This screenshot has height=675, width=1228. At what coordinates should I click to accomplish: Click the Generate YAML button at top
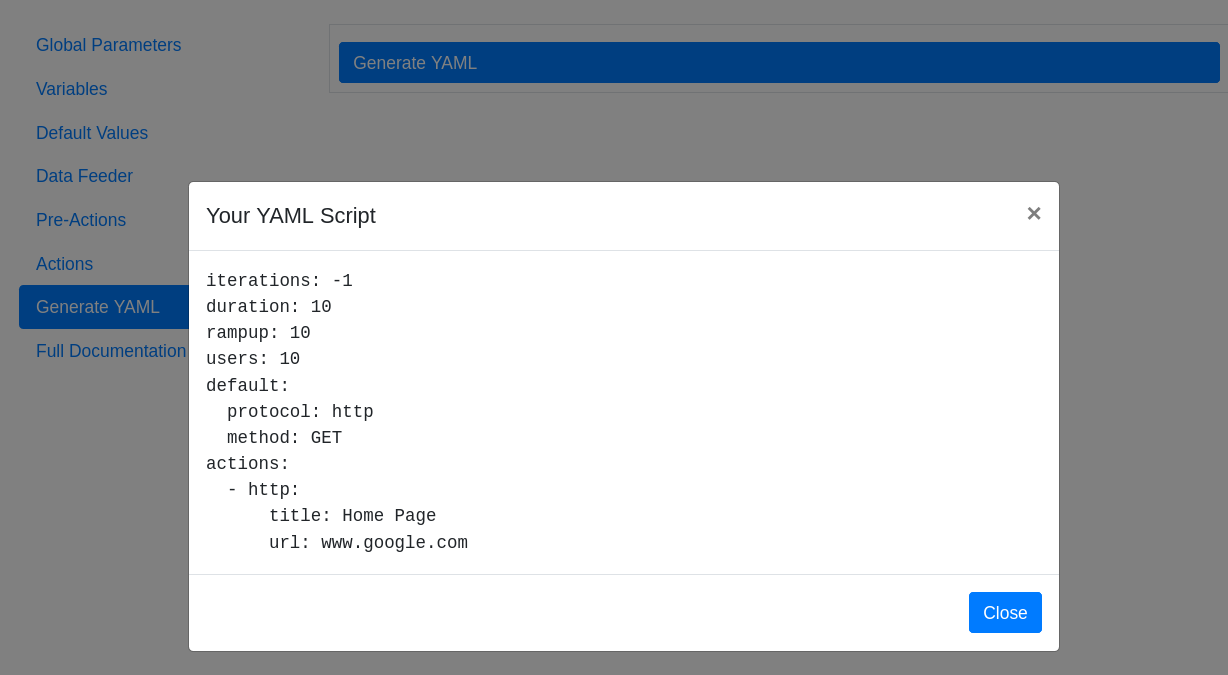click(x=779, y=62)
